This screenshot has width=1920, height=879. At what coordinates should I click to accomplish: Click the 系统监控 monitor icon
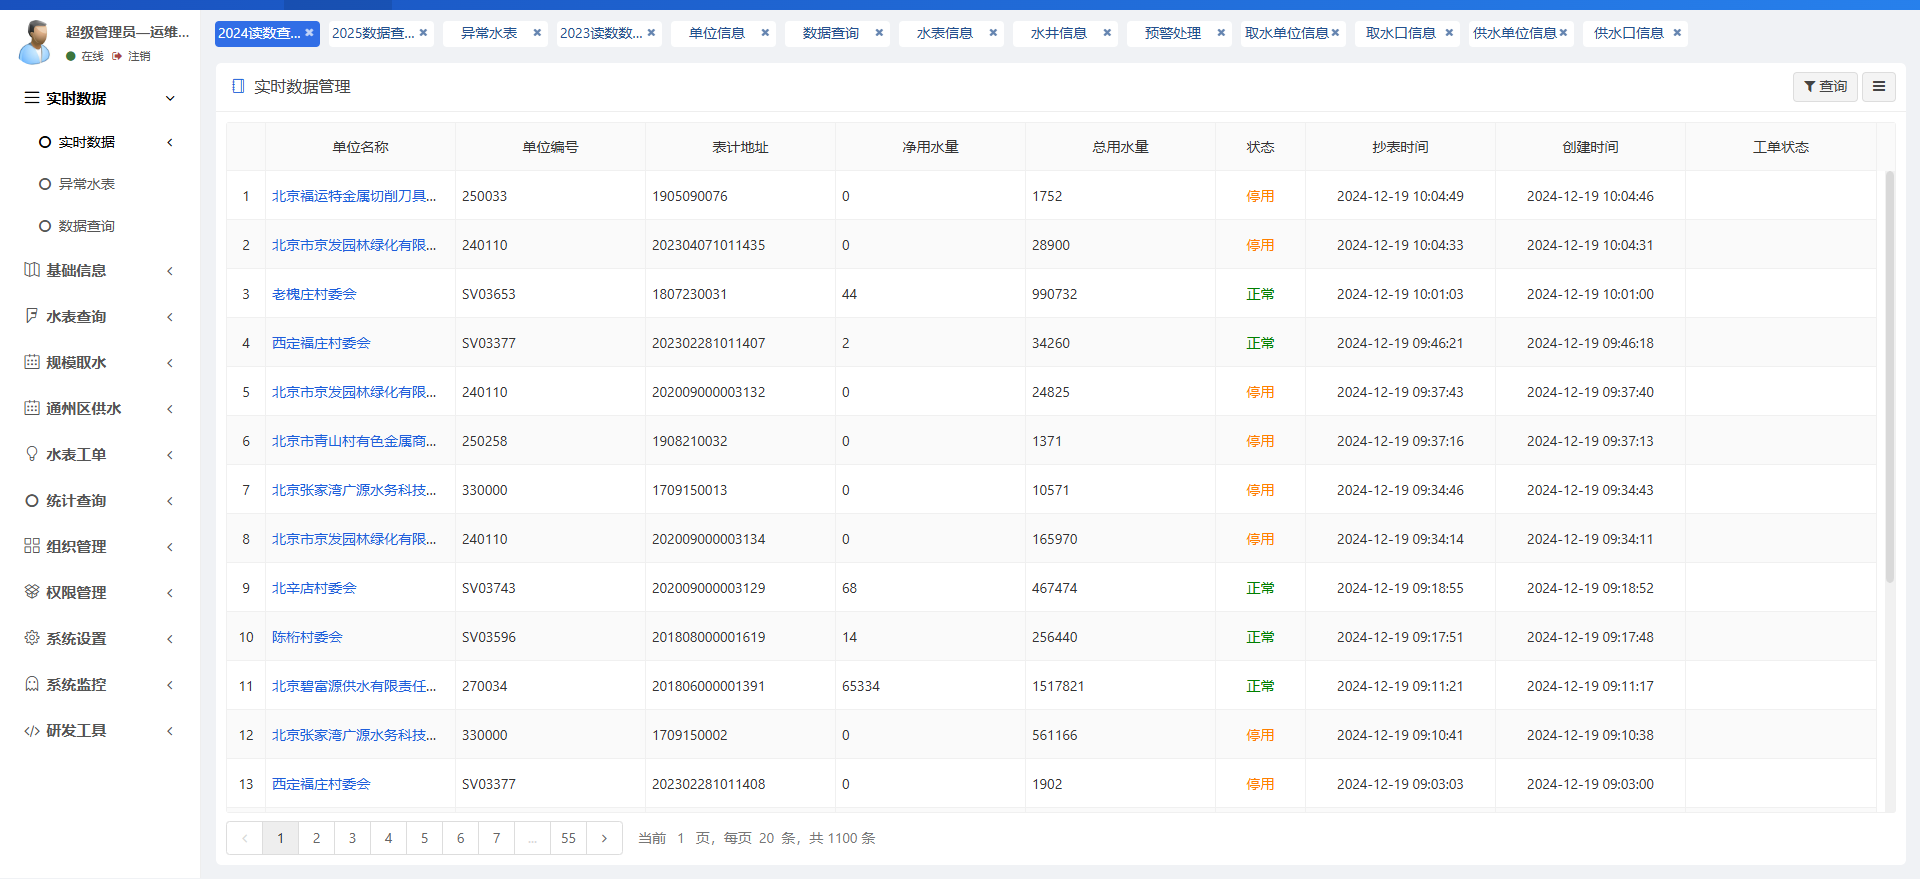click(x=32, y=684)
